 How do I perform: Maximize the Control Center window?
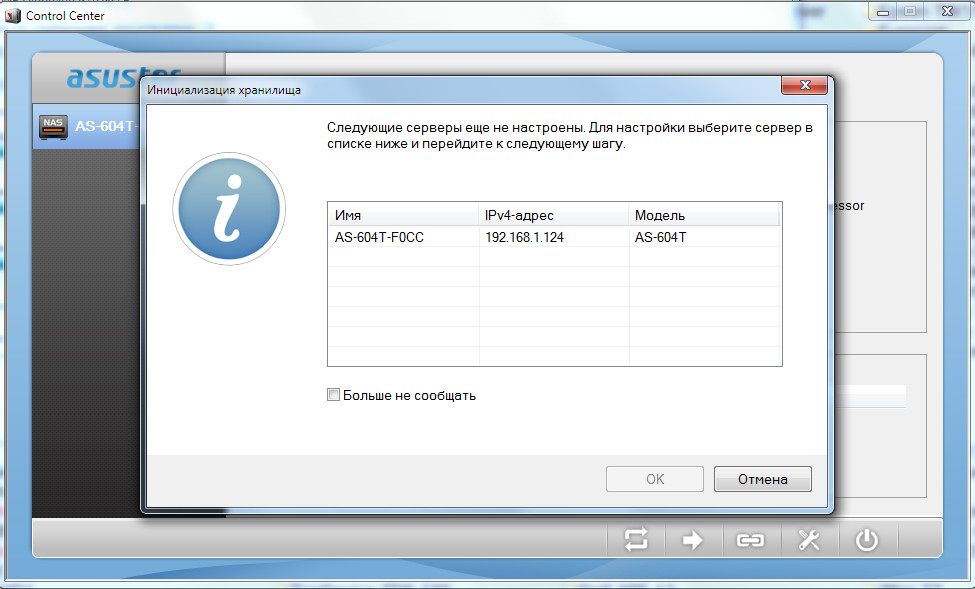pyautogui.click(x=909, y=12)
